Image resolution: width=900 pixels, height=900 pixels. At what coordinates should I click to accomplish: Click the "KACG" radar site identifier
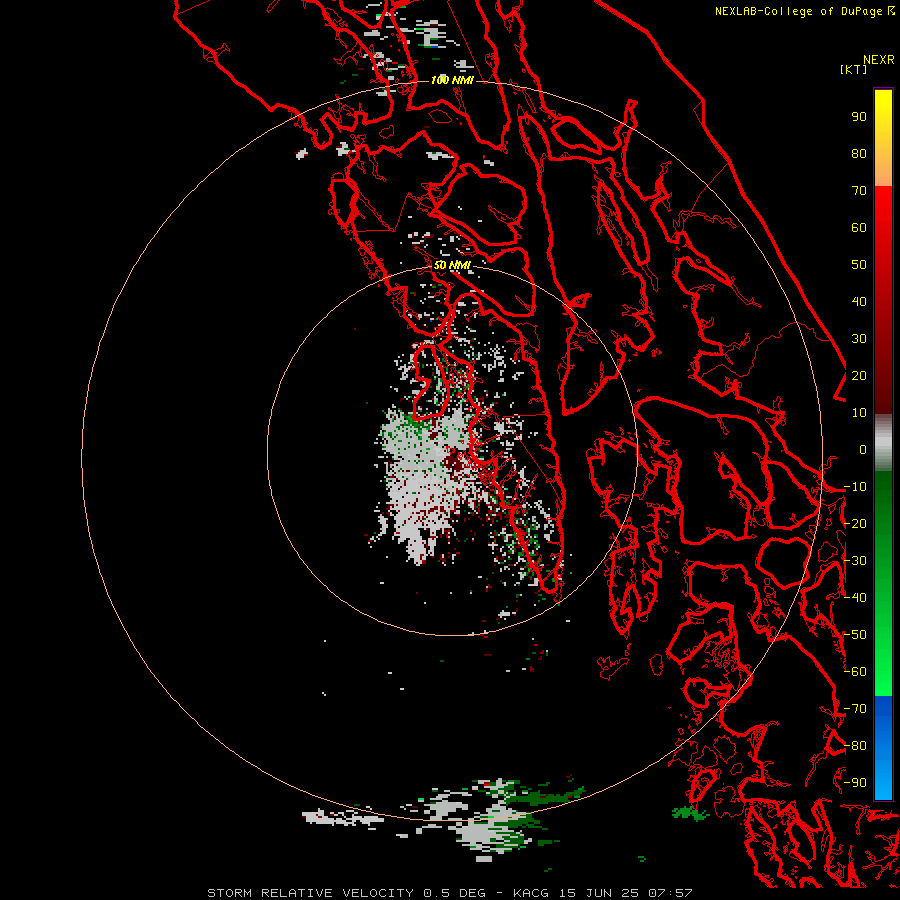pyautogui.click(x=532, y=893)
